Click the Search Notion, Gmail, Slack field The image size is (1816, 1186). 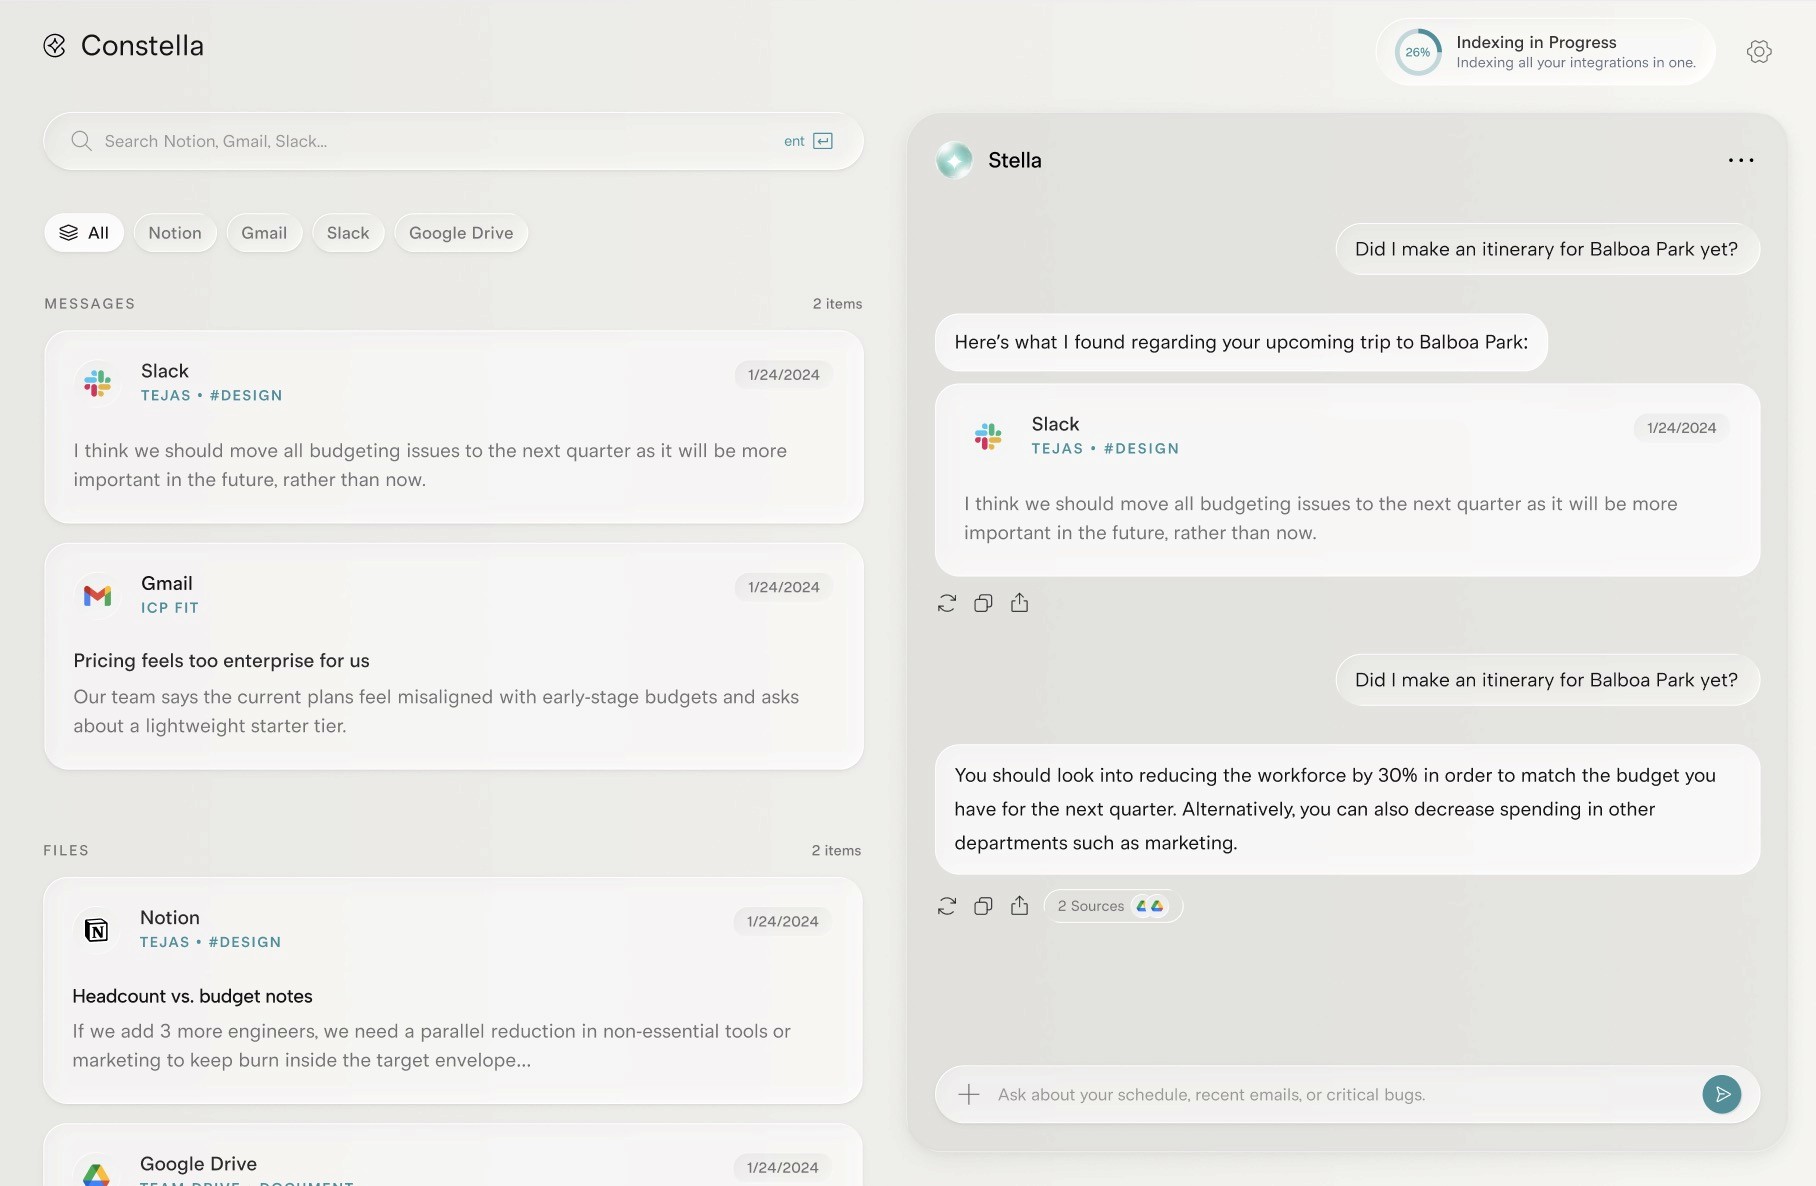tap(453, 141)
